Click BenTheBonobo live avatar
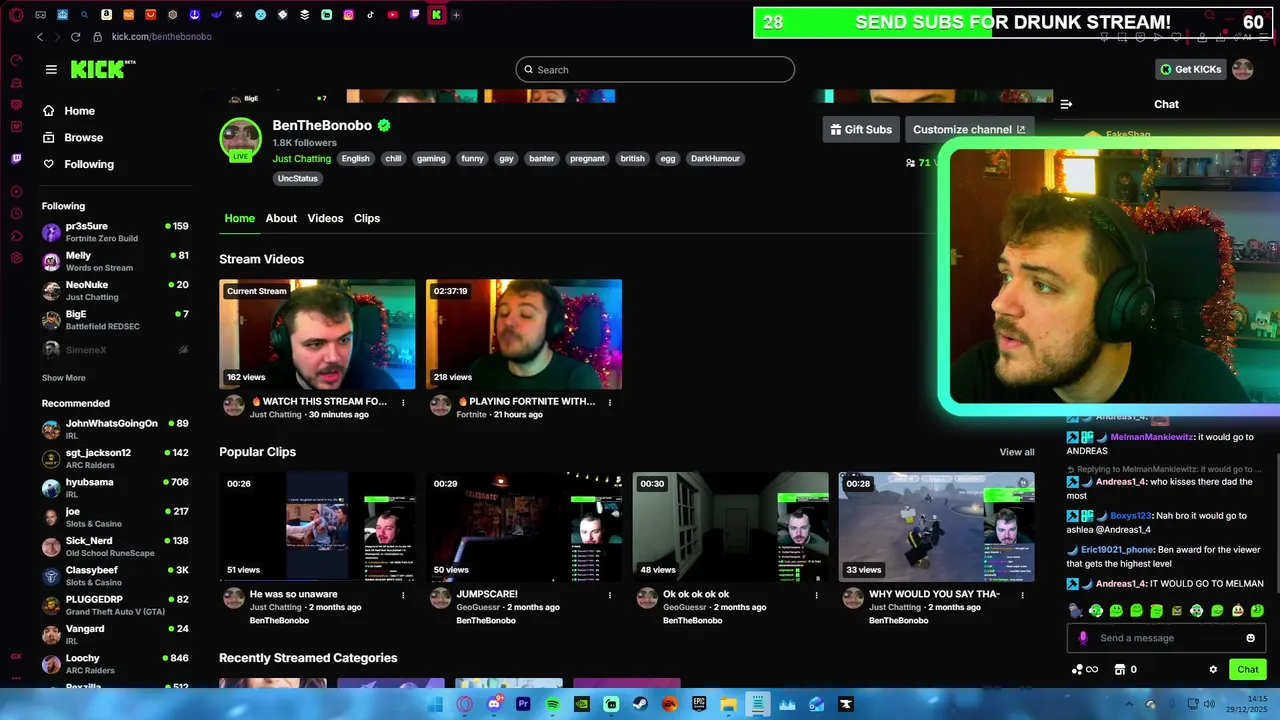Viewport: 1280px width, 720px height. coord(240,139)
